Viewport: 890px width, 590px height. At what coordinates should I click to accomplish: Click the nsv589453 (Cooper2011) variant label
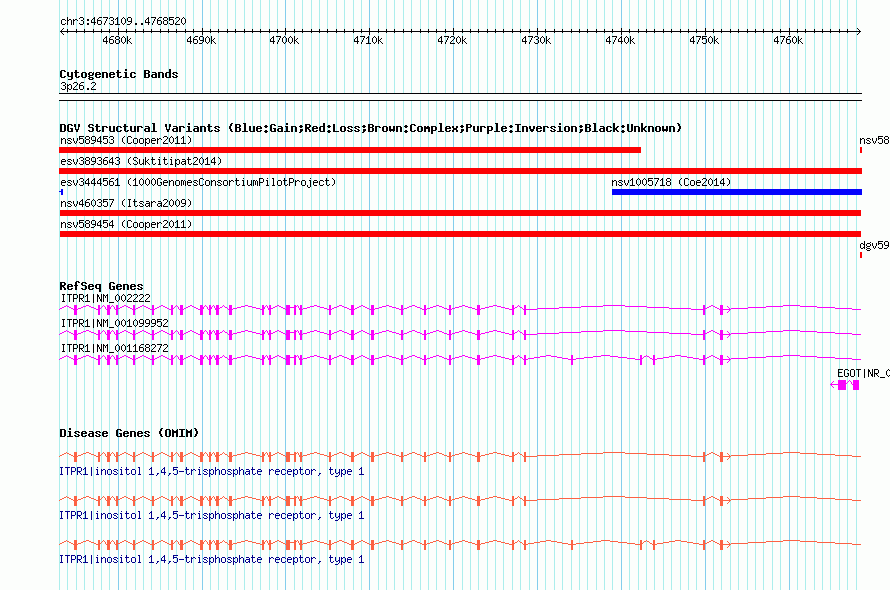[x=126, y=140]
